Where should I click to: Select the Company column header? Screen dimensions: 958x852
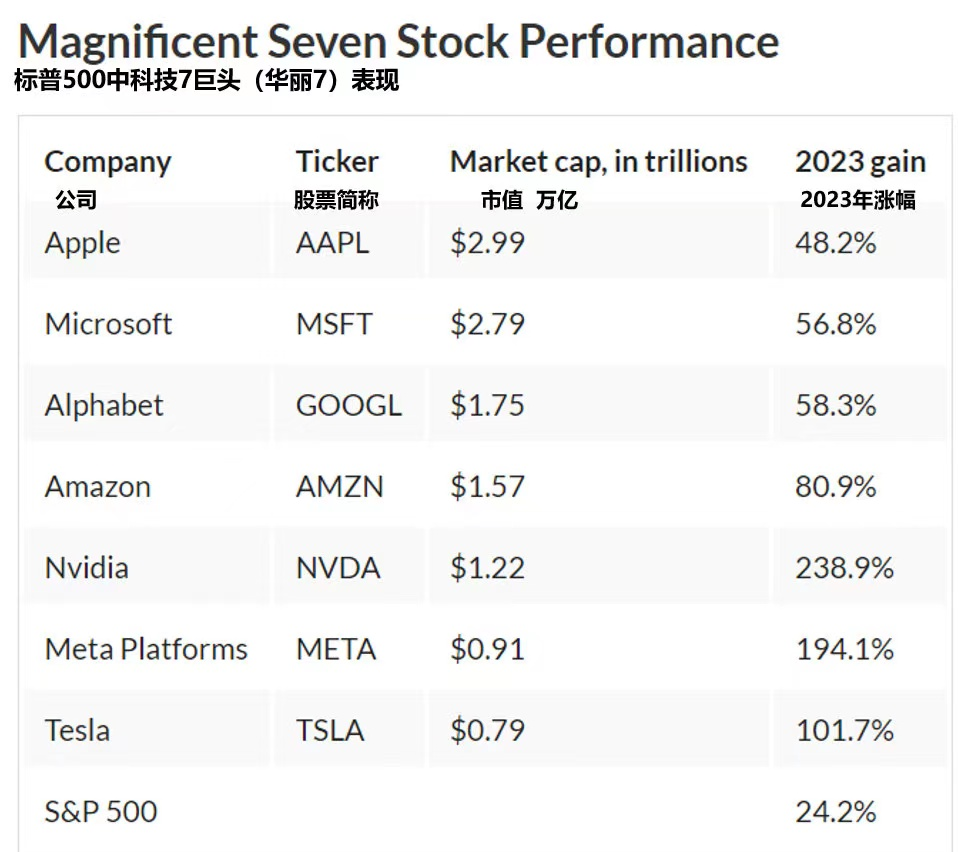[107, 162]
